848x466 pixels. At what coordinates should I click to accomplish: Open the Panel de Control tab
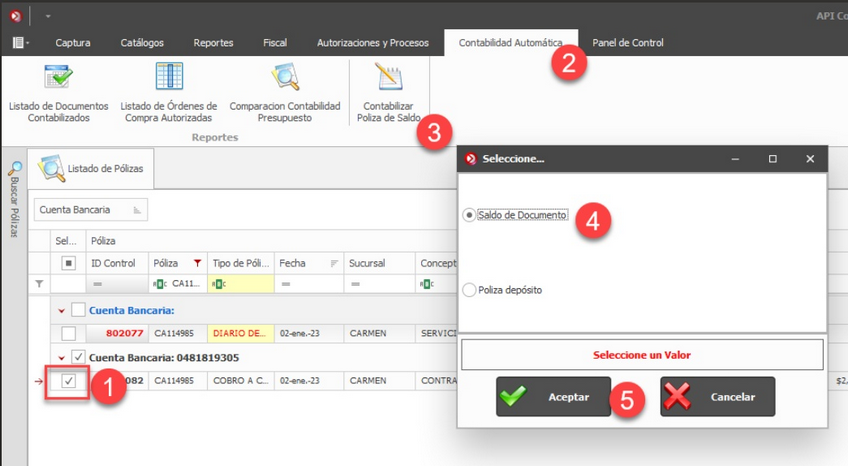[627, 43]
